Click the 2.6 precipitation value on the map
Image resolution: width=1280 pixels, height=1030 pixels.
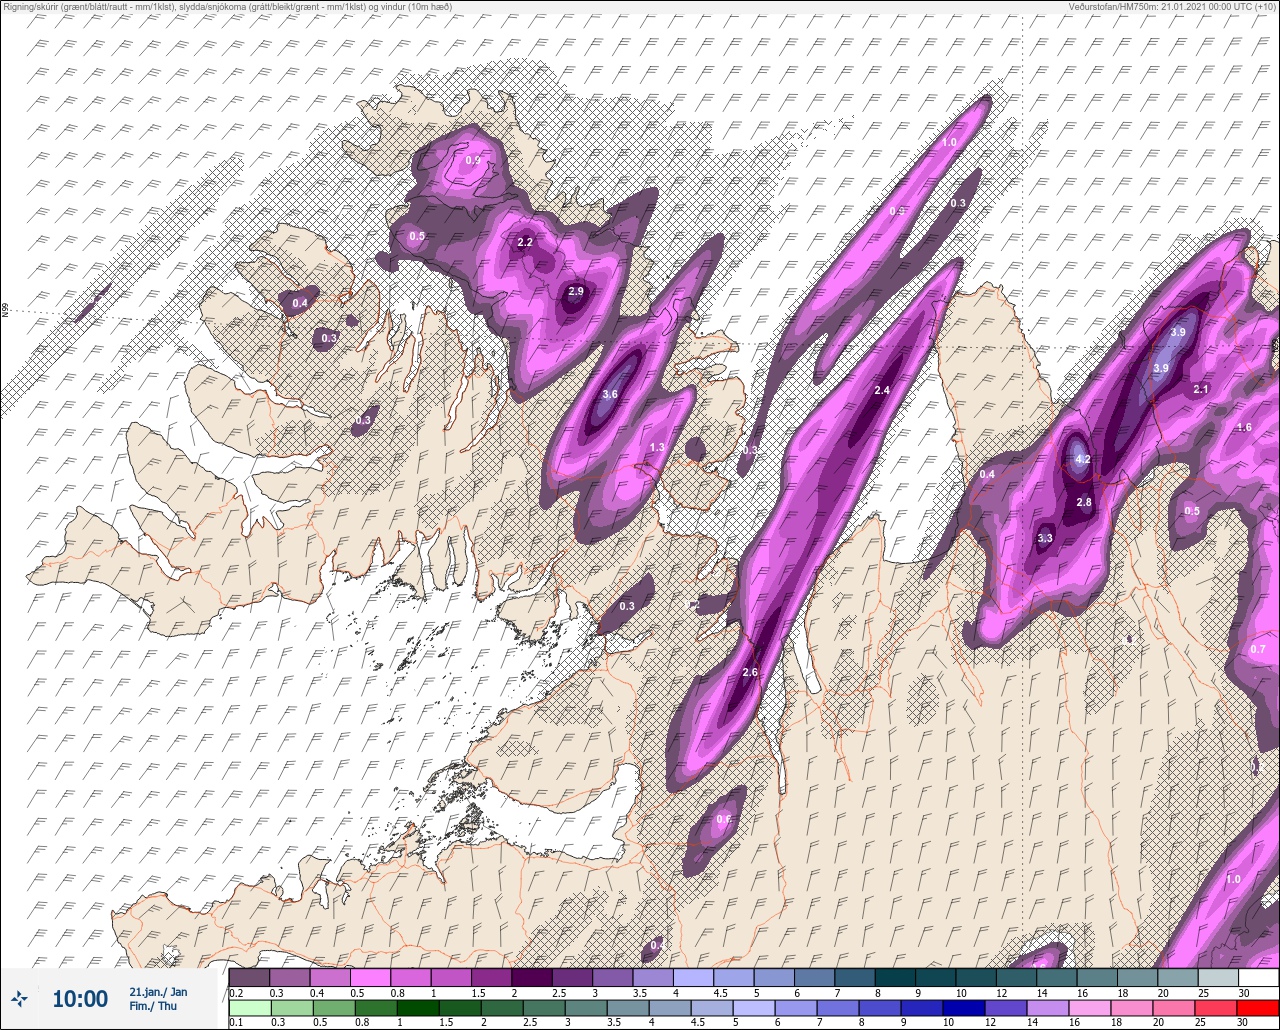pyautogui.click(x=750, y=672)
